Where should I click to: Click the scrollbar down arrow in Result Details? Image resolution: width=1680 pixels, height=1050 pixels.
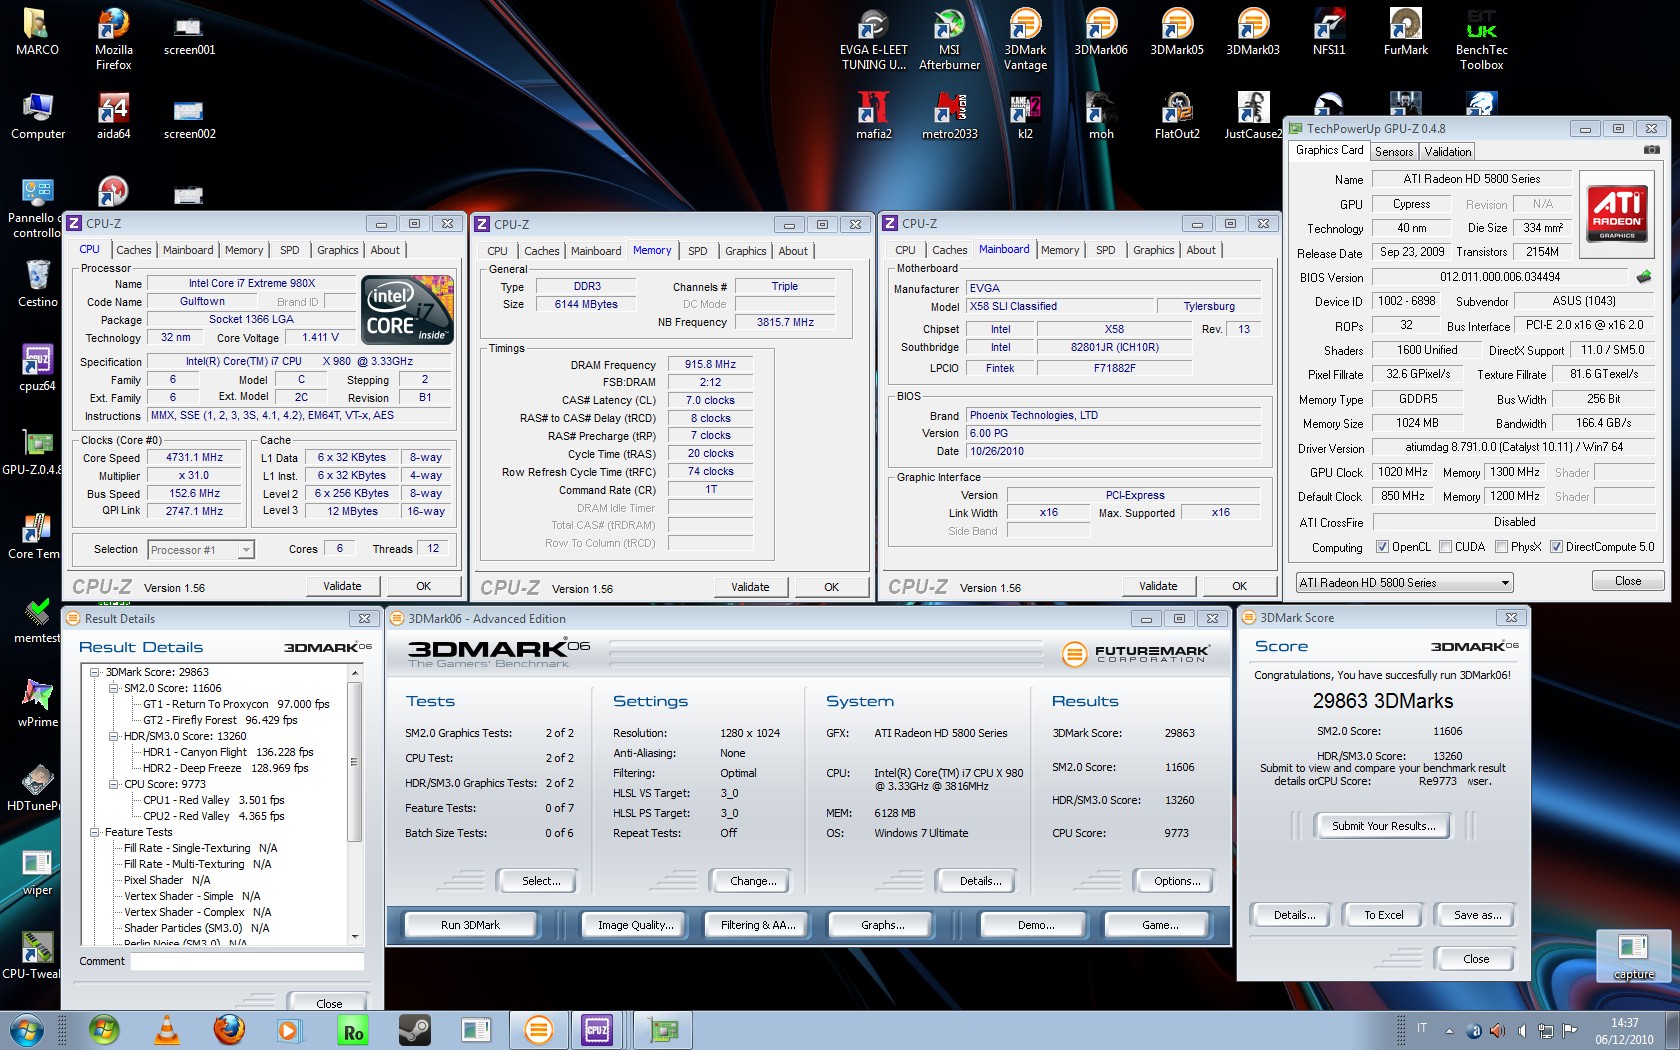354,937
